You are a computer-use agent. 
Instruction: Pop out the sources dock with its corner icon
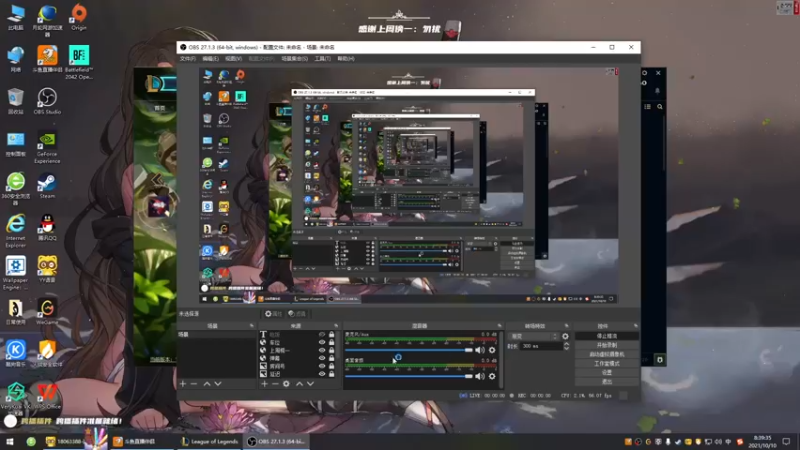click(x=336, y=326)
